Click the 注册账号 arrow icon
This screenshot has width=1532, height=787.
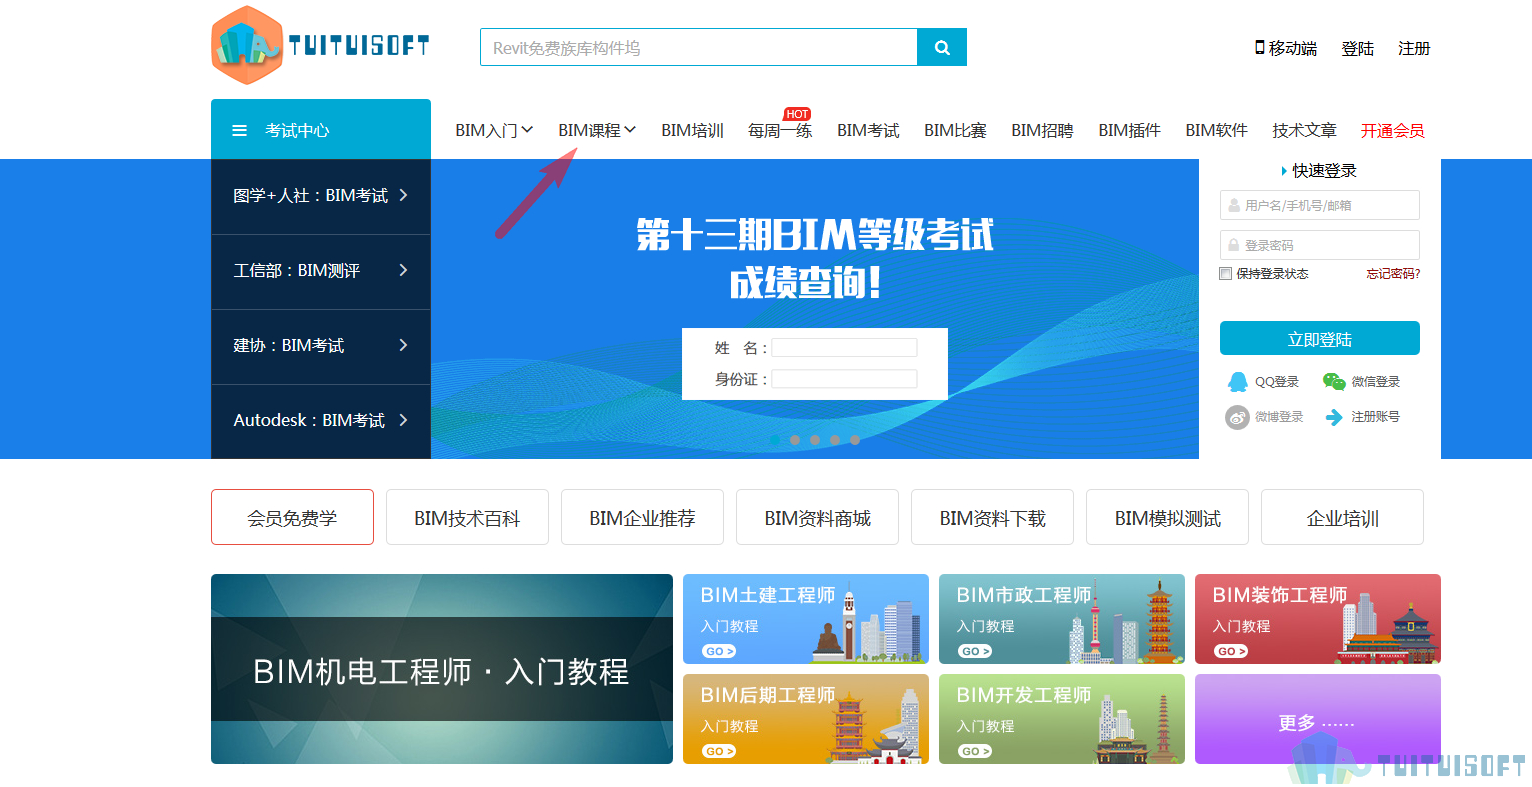tap(1334, 417)
